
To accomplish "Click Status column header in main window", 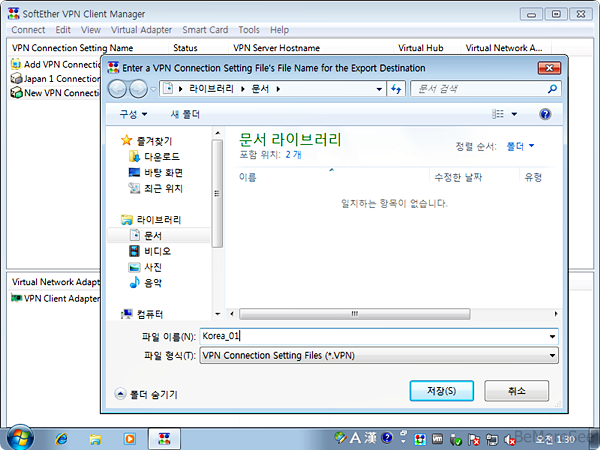I will 198,48.
